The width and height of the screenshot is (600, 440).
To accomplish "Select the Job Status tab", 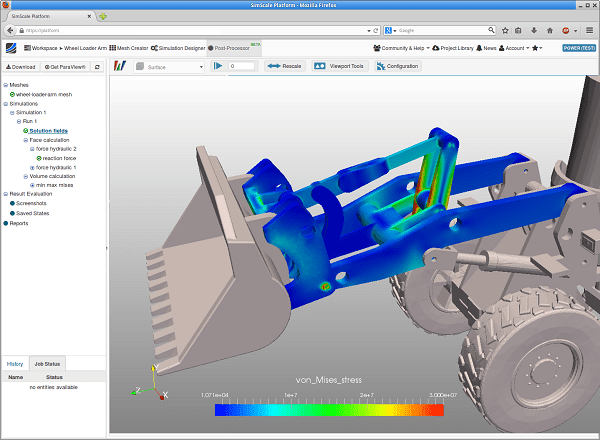I will tap(47, 364).
